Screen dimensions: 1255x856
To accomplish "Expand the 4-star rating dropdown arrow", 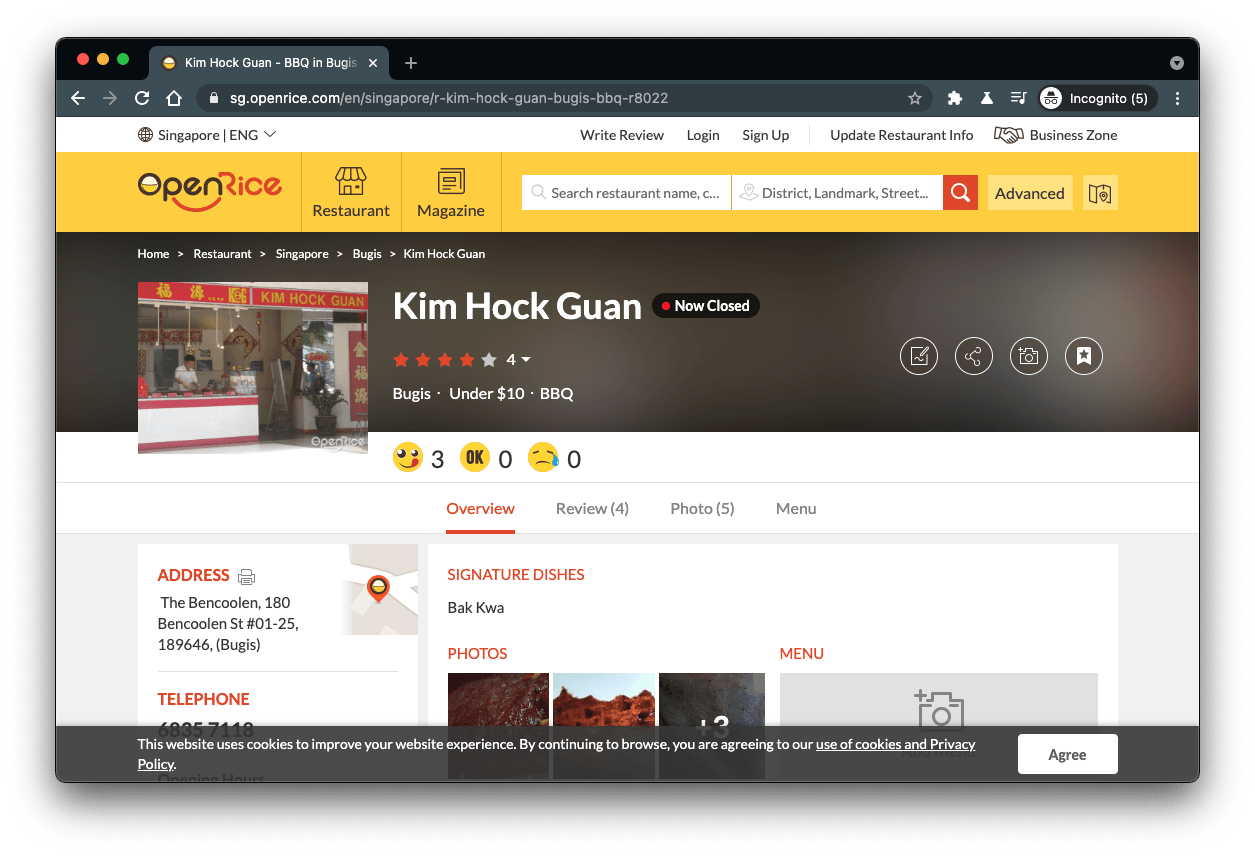I will point(526,360).
